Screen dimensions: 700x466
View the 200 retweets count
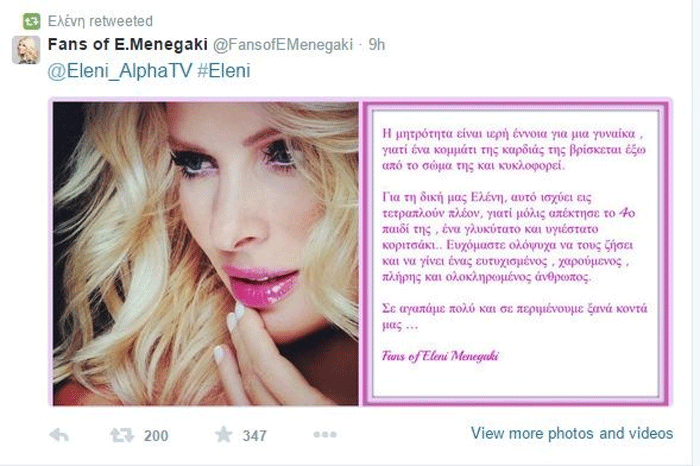pyautogui.click(x=156, y=436)
